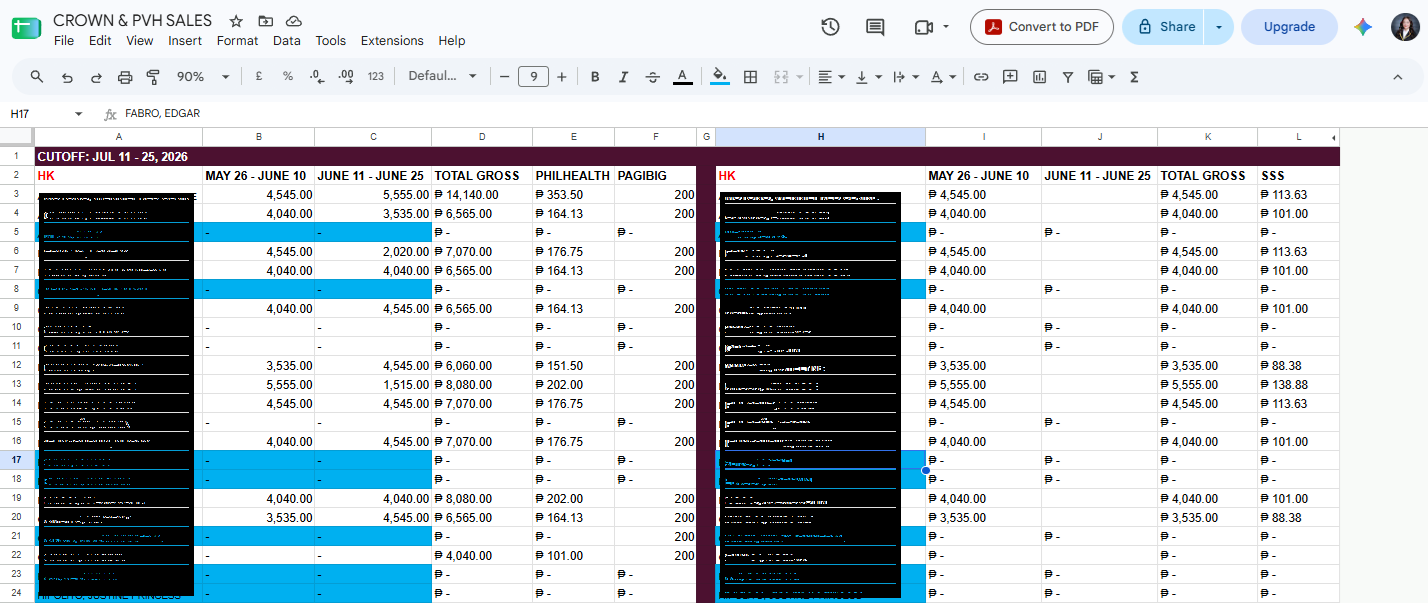Viewport: 1428px width, 603px height.
Task: Open the Insert menu
Action: coord(185,41)
